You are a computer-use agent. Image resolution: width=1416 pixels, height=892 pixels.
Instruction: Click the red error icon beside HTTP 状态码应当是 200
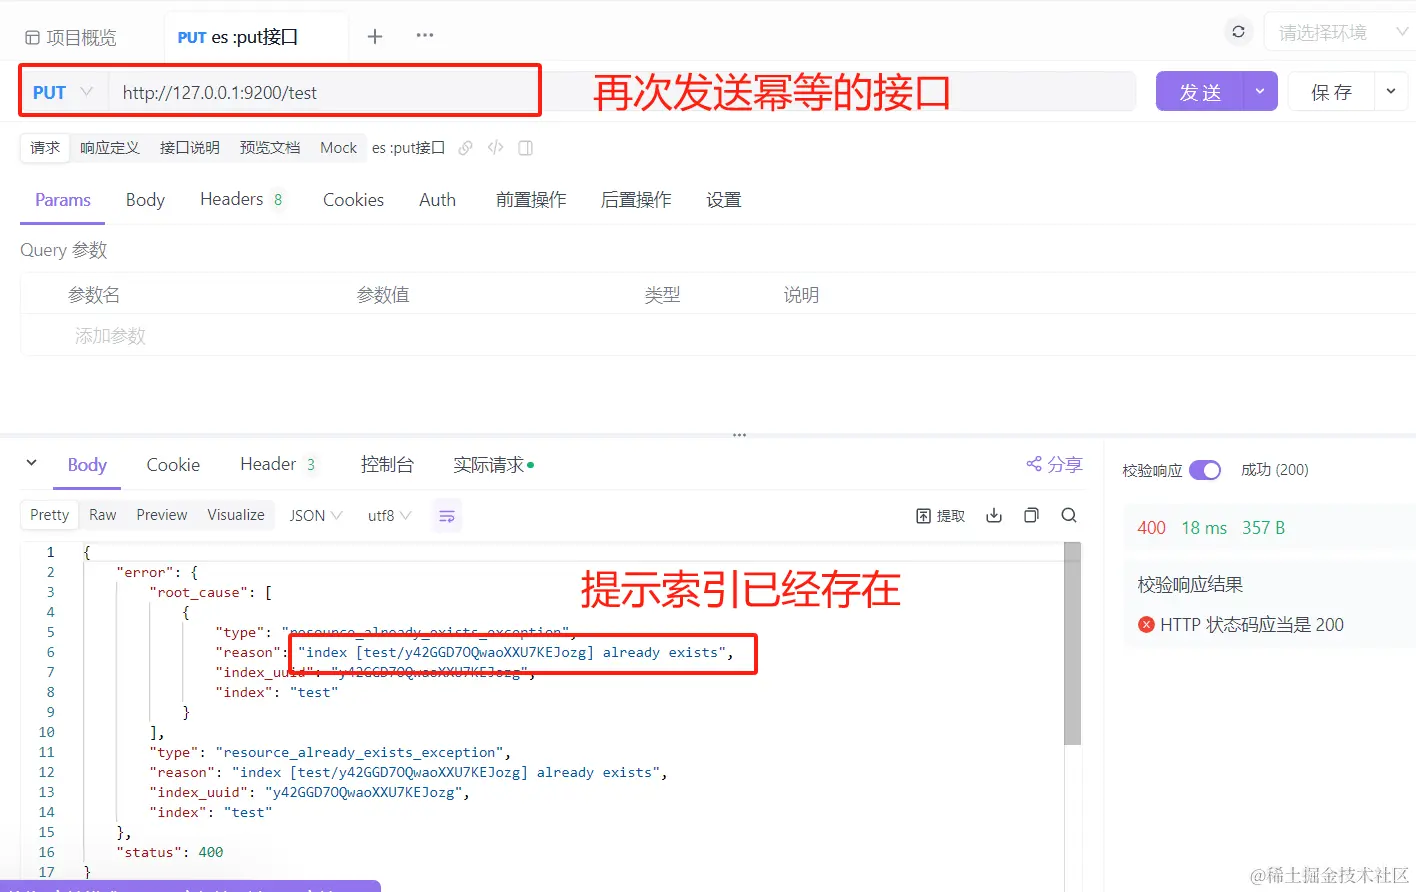(x=1146, y=625)
